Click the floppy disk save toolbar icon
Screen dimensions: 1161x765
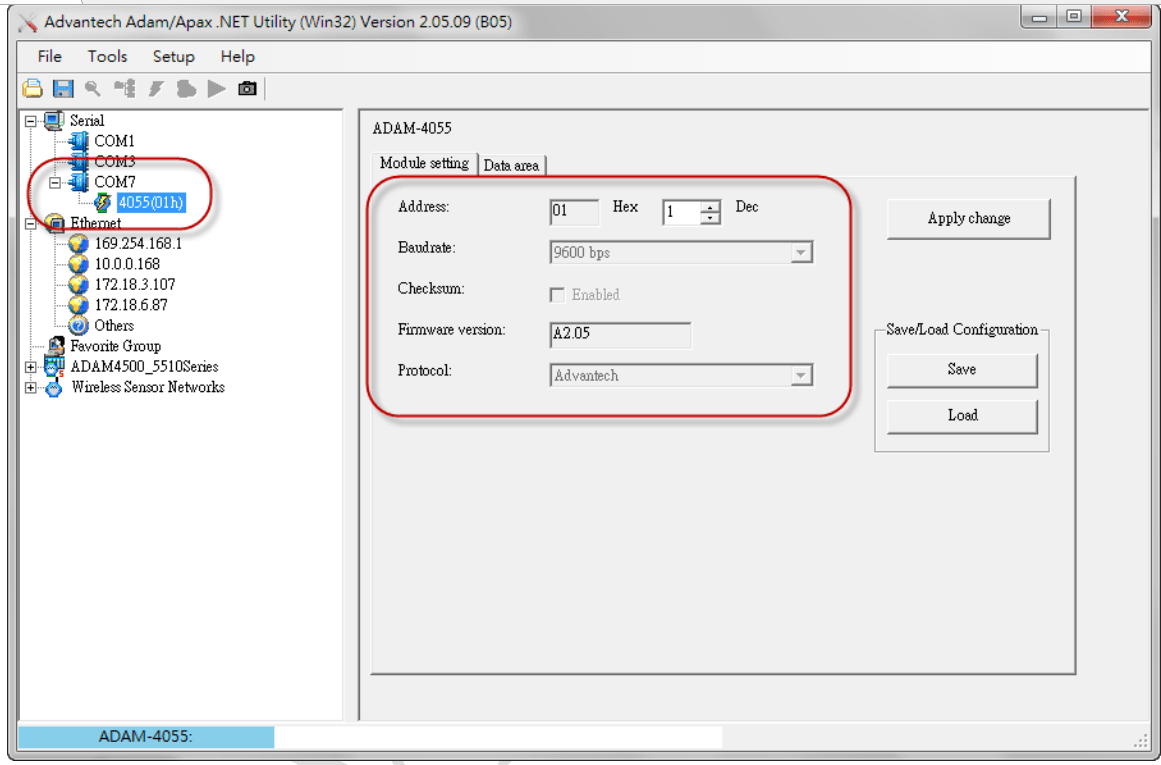[x=63, y=89]
